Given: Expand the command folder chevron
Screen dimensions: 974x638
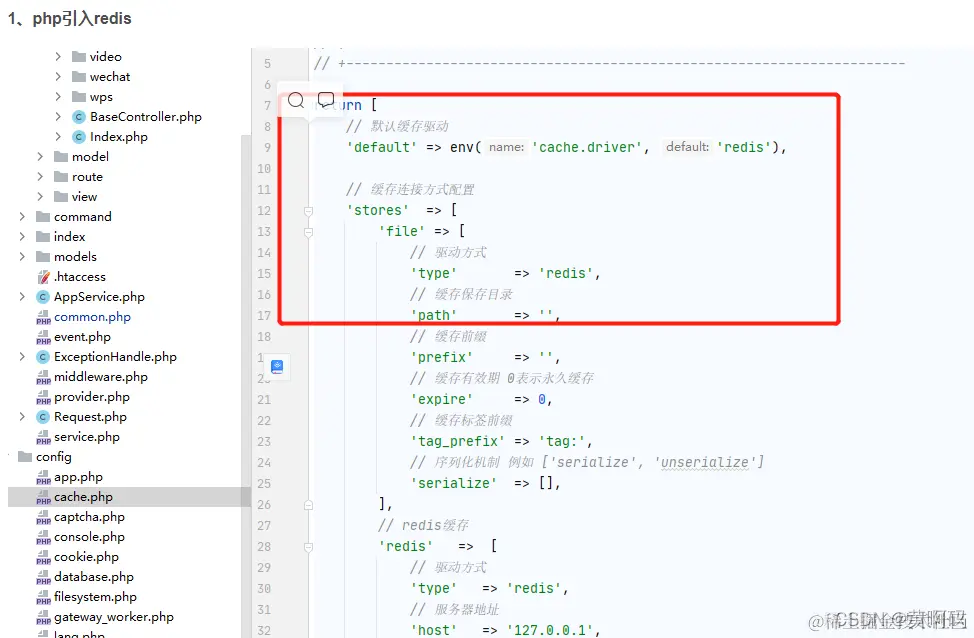Looking at the screenshot, I should 22,216.
